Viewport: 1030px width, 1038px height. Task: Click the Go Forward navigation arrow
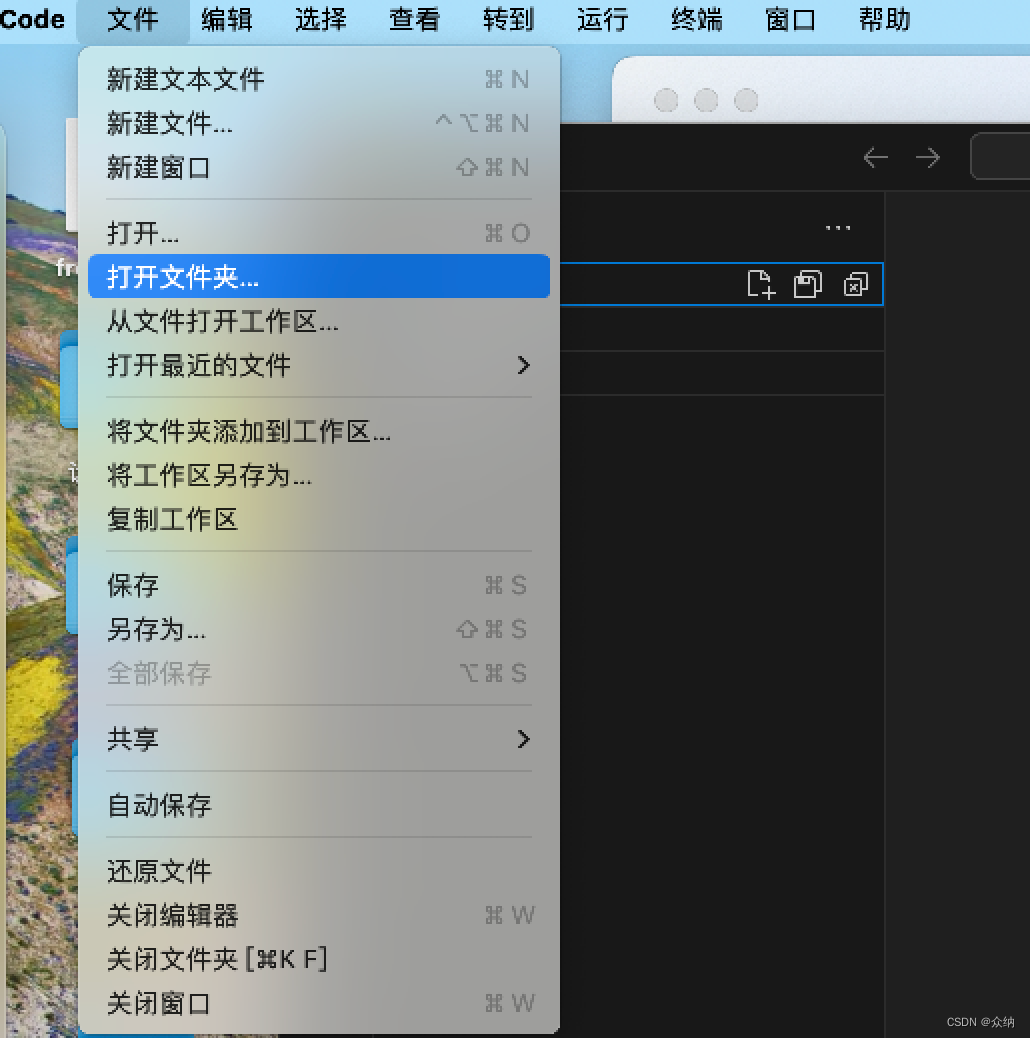(x=927, y=157)
